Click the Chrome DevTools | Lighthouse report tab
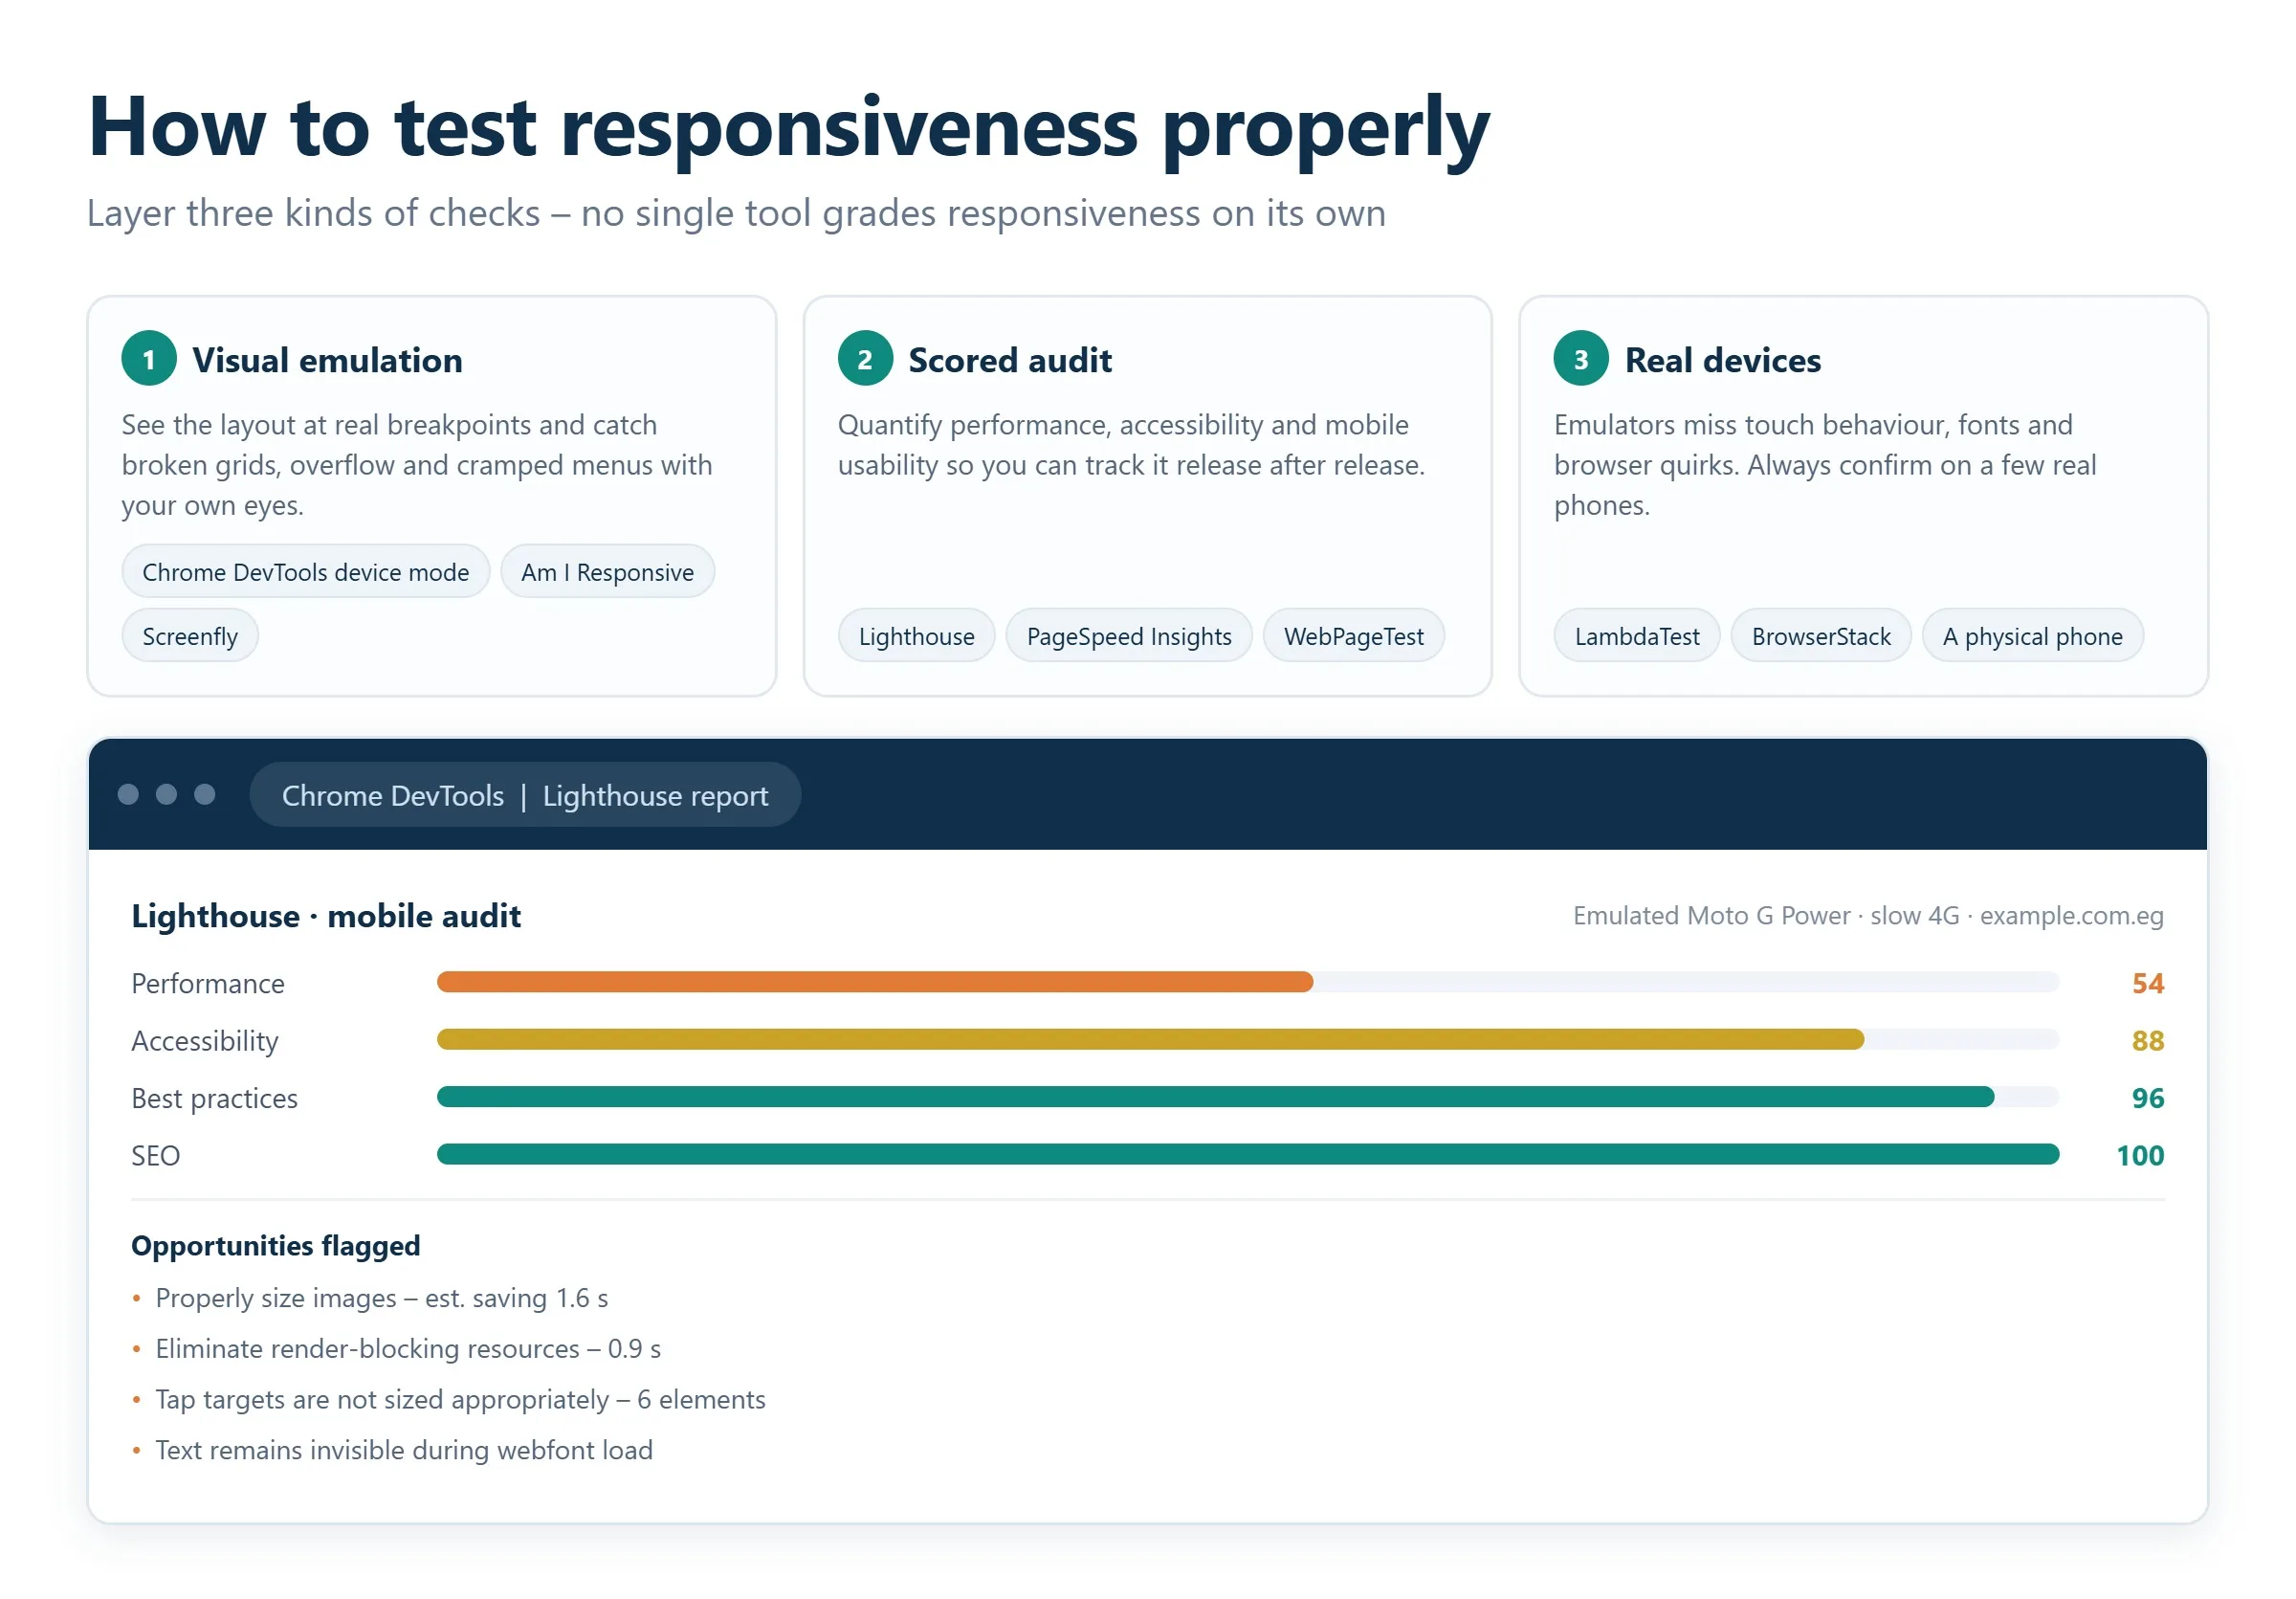The height and width of the screenshot is (1599, 2296). point(525,795)
